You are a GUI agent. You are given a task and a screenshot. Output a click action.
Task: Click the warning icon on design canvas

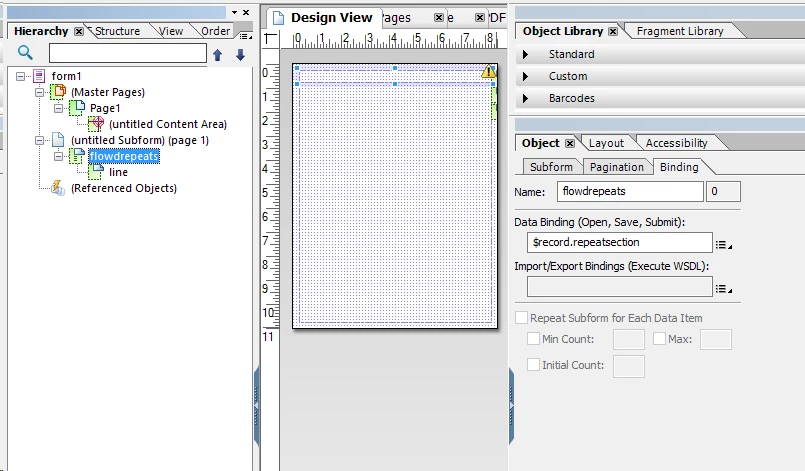pos(488,71)
